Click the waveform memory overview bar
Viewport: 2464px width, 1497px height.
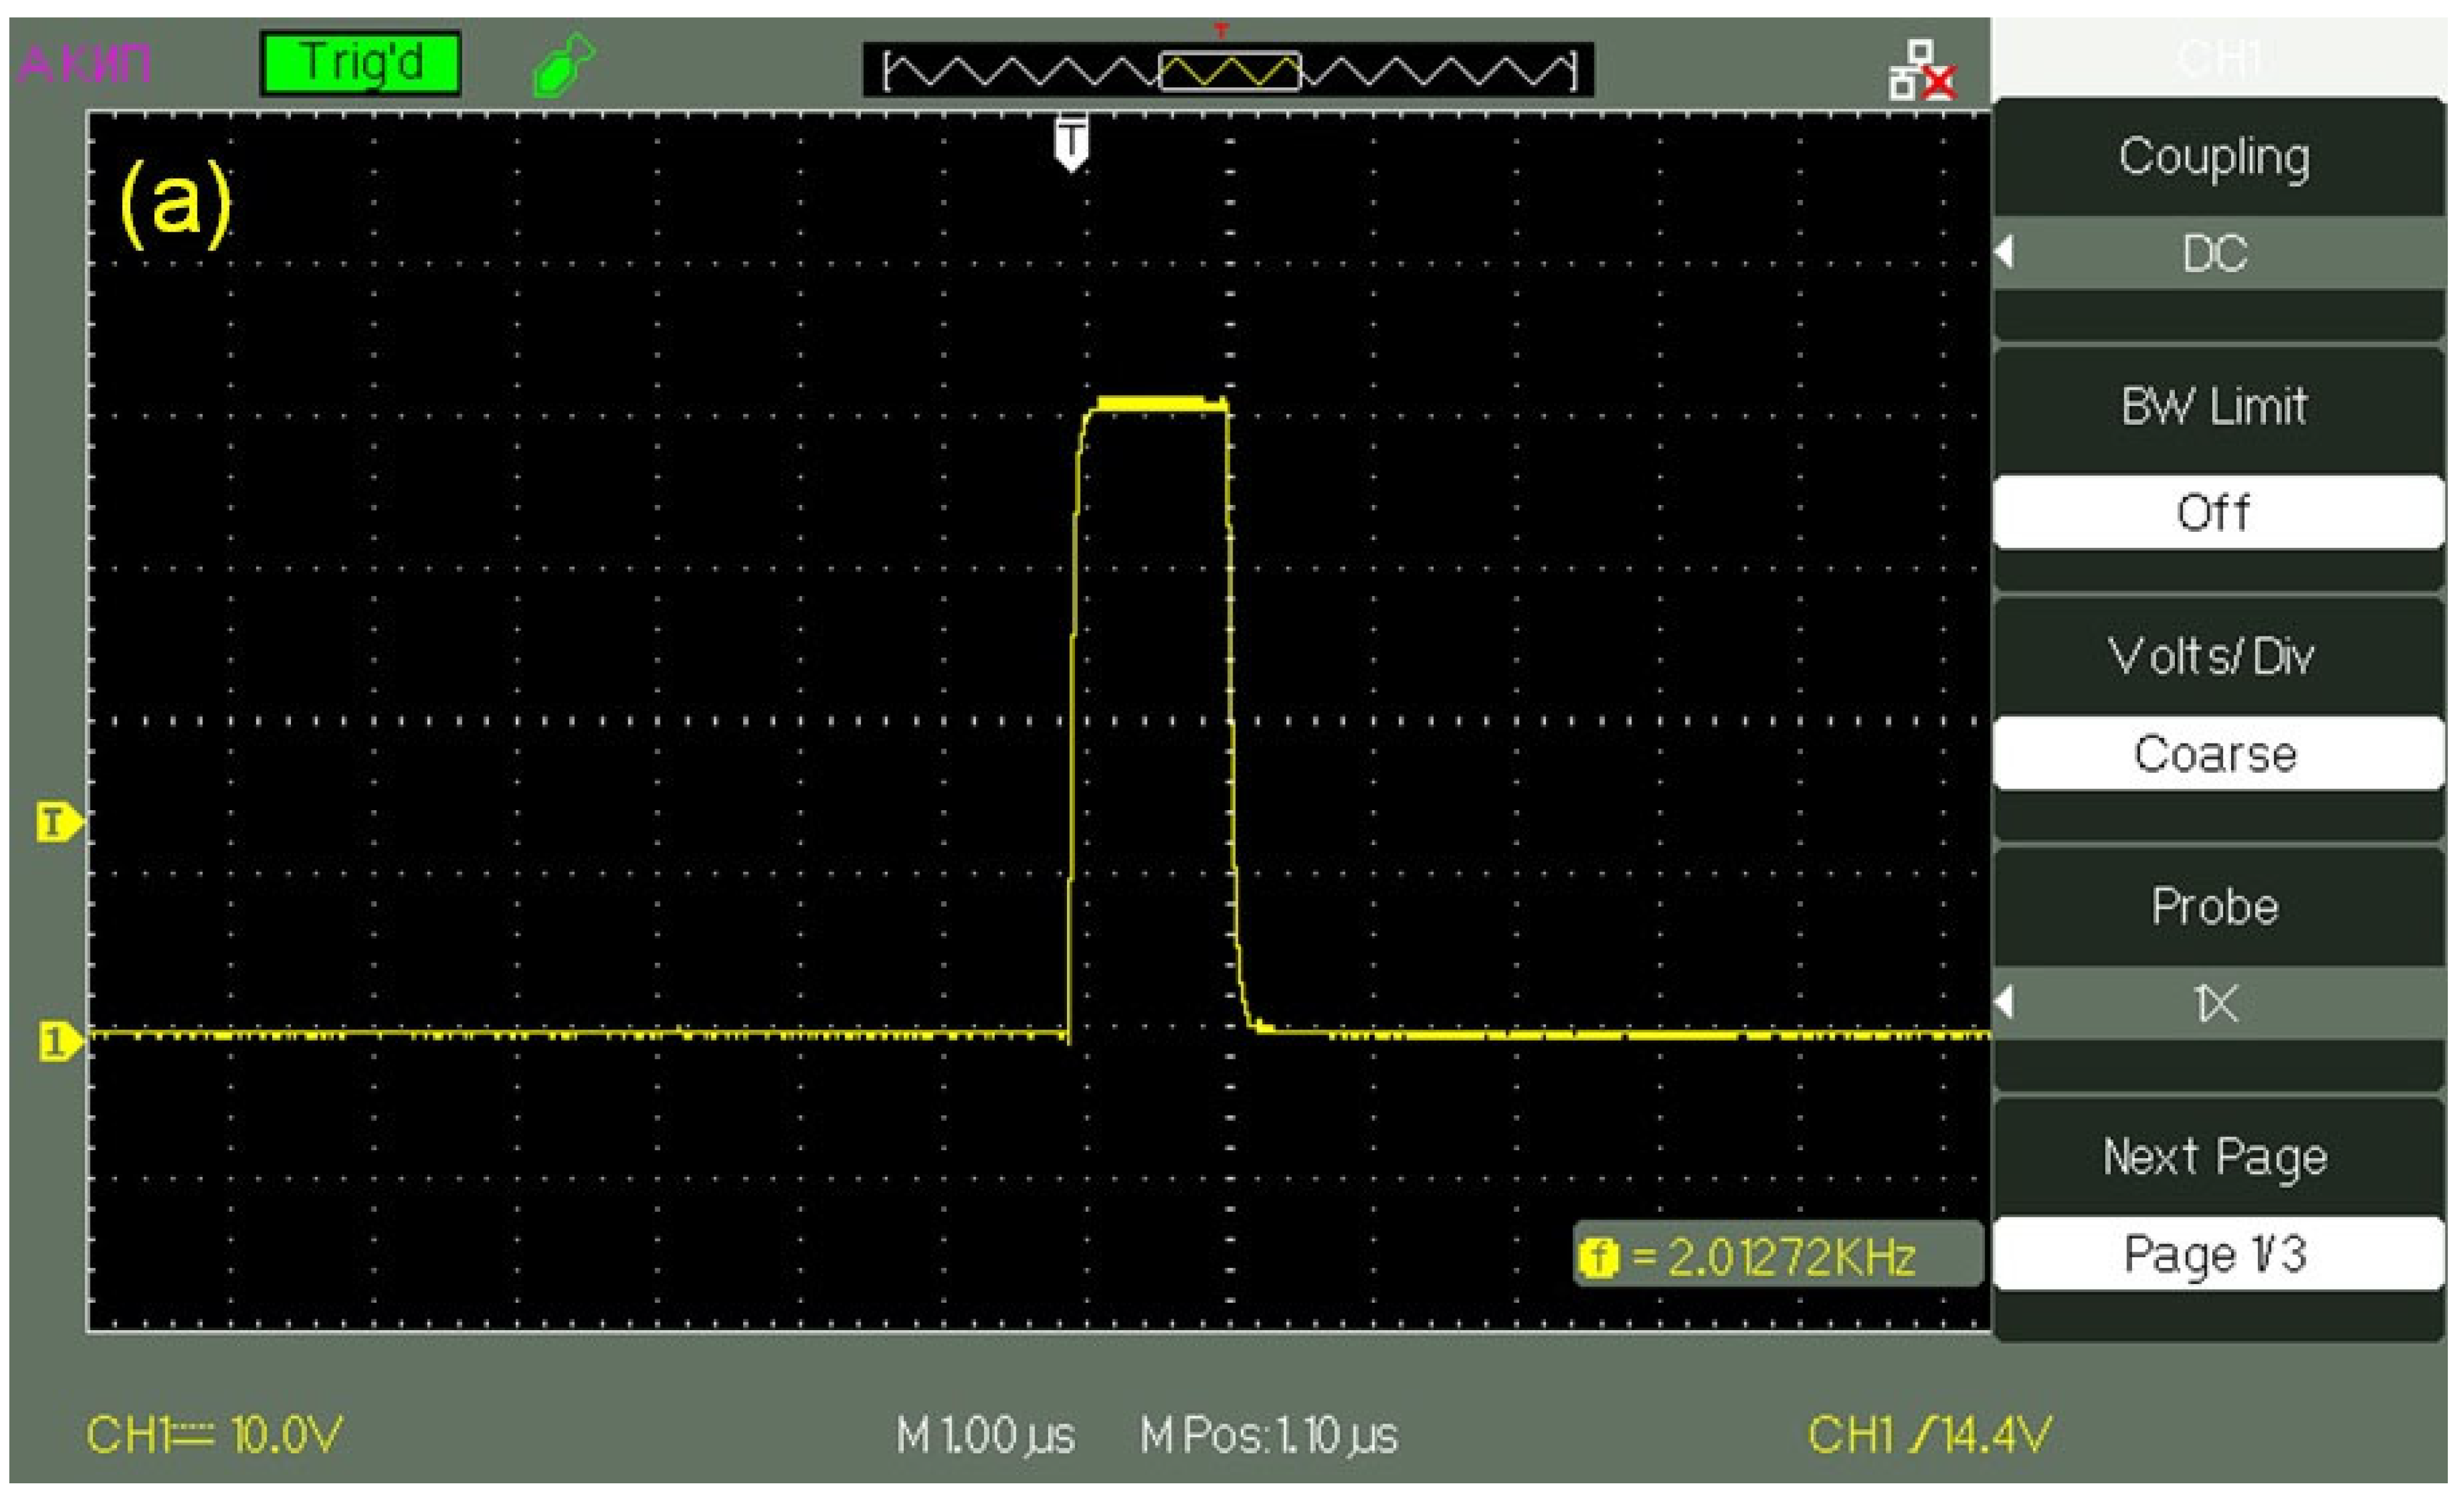1228,71
